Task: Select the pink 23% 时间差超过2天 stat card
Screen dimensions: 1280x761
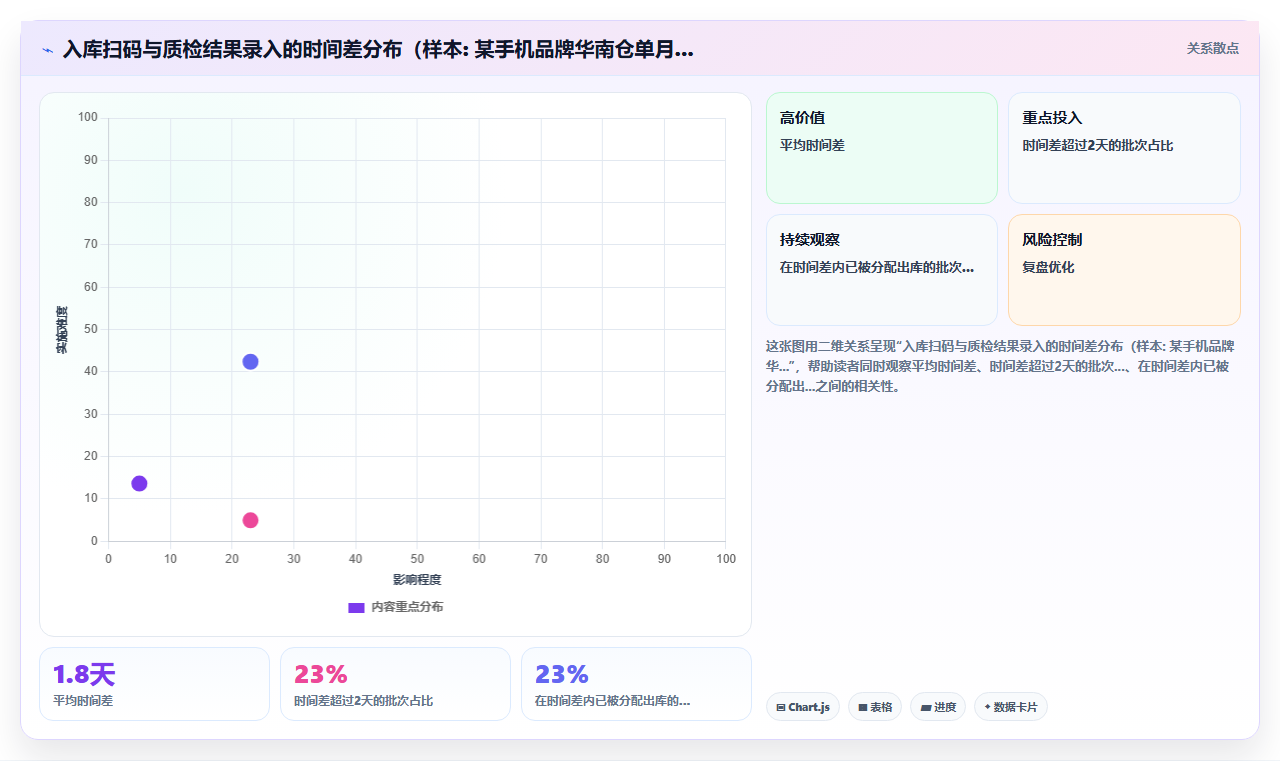Action: pos(395,684)
